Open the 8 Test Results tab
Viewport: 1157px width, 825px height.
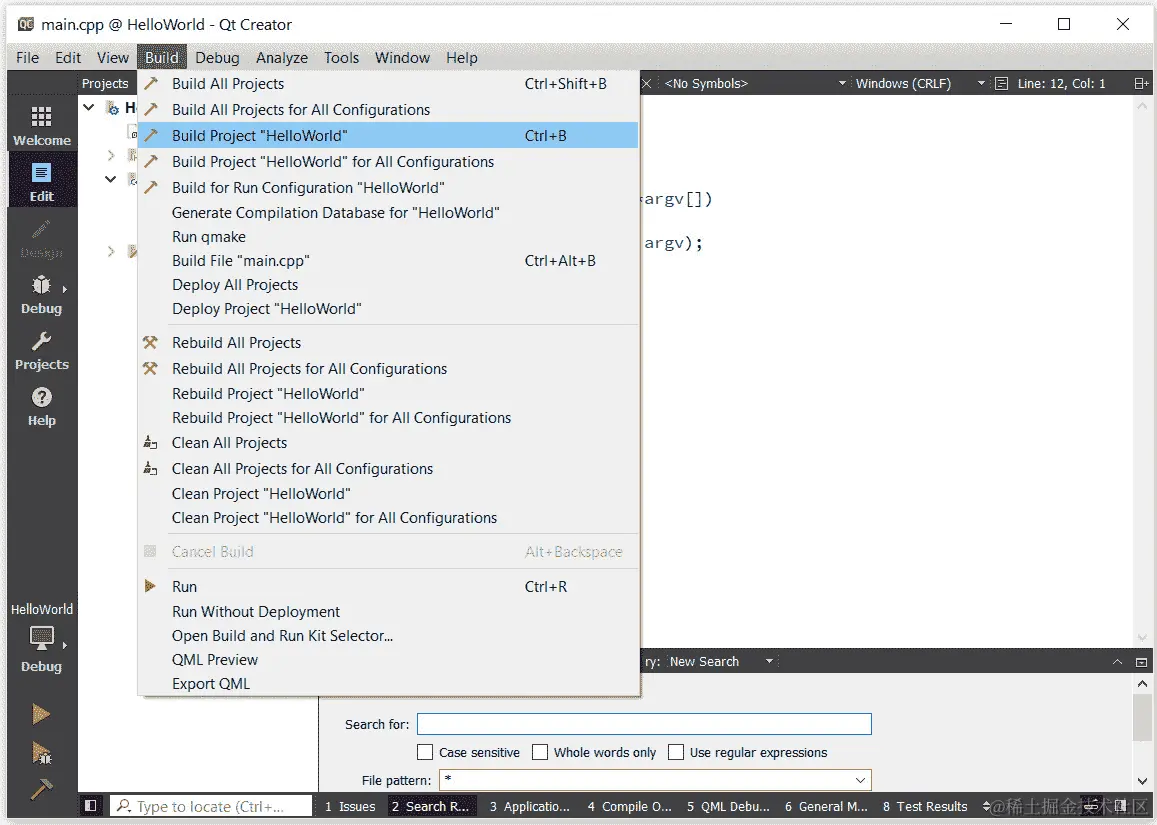click(x=925, y=807)
